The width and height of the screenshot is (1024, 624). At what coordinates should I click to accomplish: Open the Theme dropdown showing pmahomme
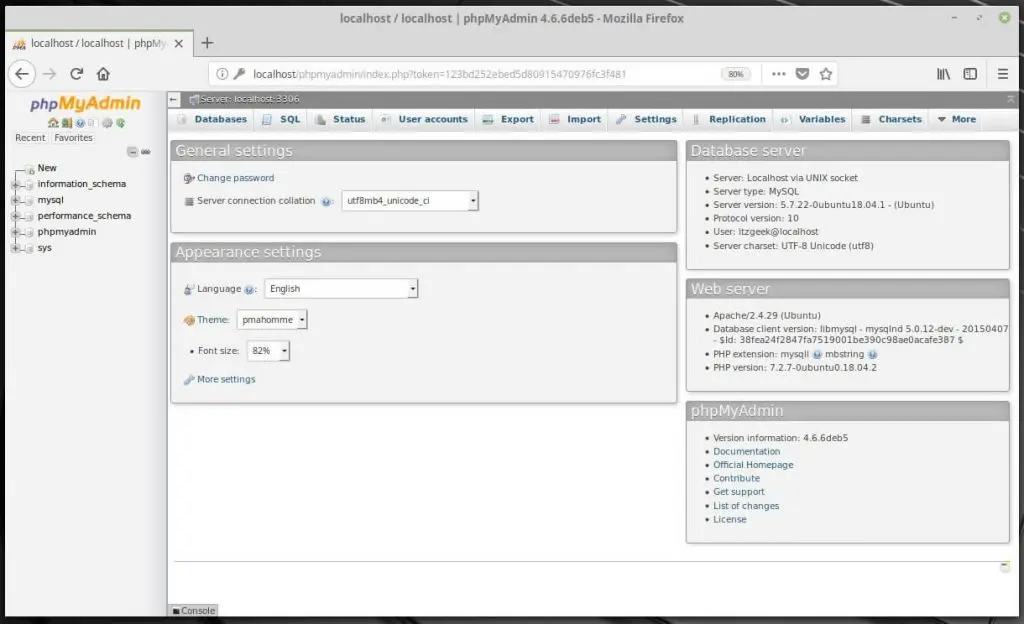[272, 320]
